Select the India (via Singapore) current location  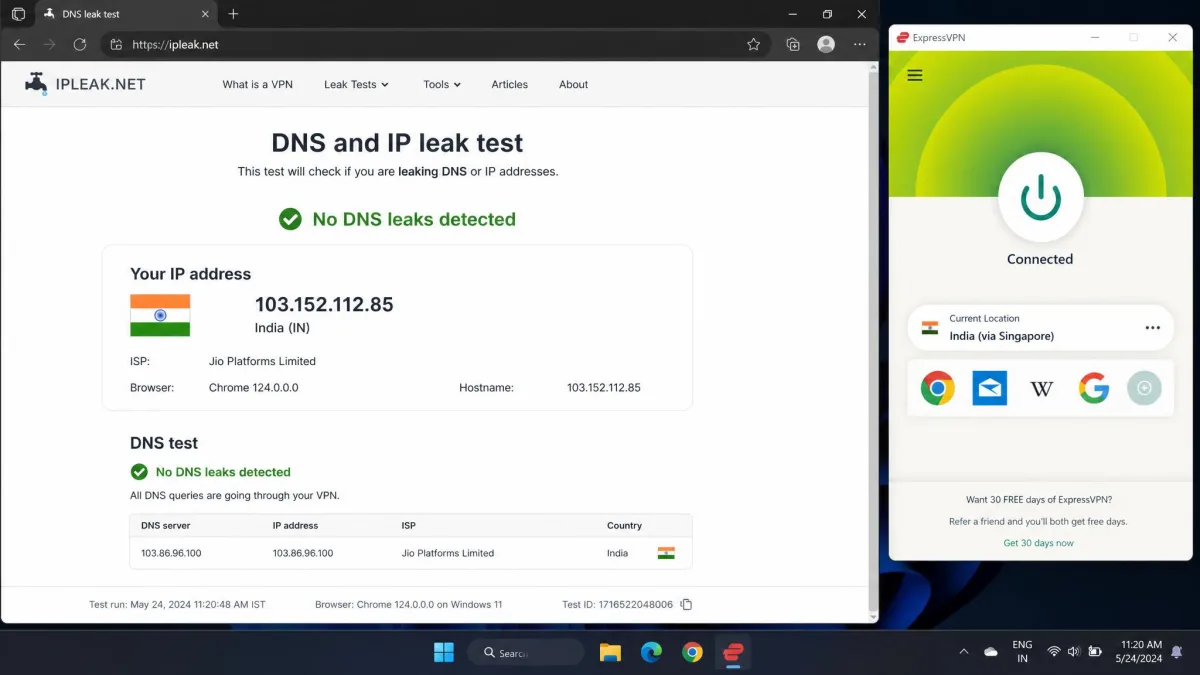pyautogui.click(x=1040, y=328)
